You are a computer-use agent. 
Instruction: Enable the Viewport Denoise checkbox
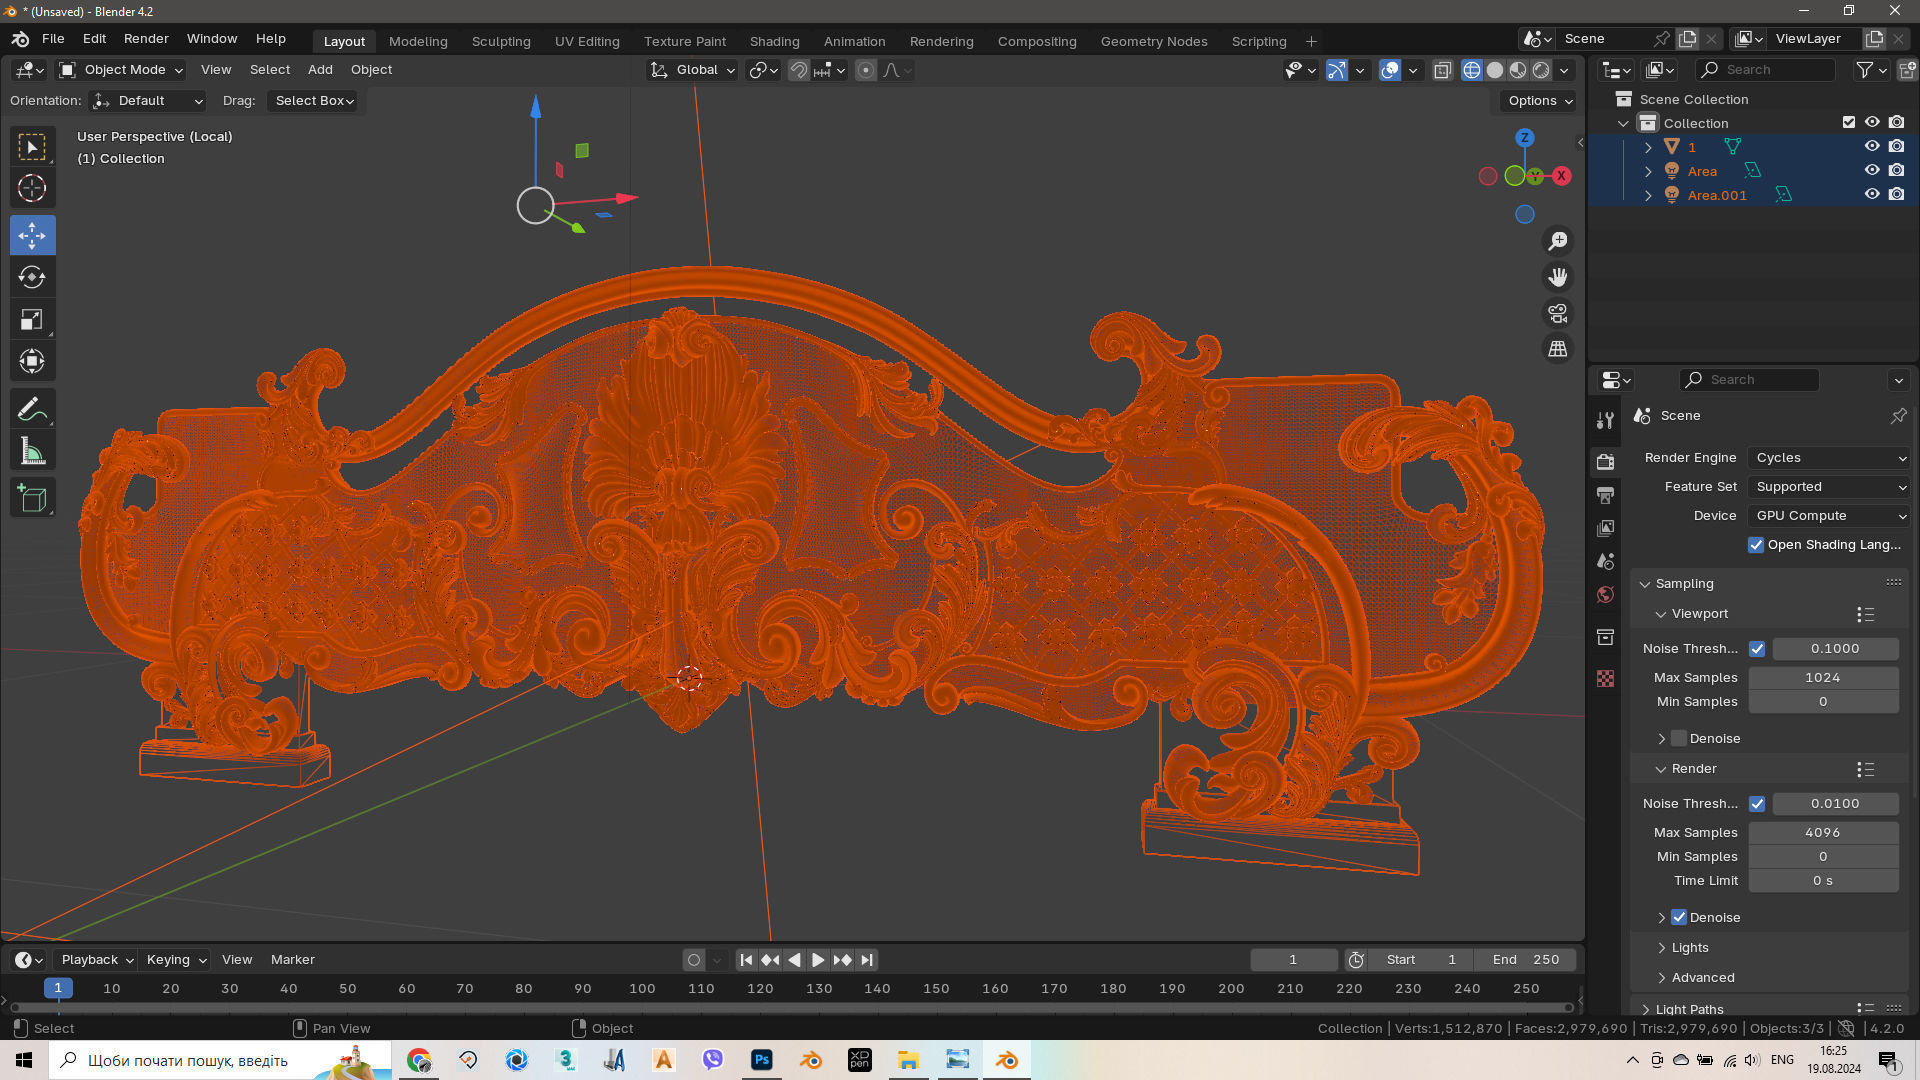coord(1679,739)
